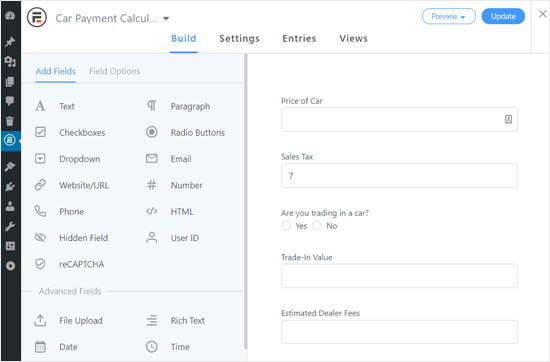The width and height of the screenshot is (550, 362).
Task: Add a Dropdown field
Action: (x=68, y=159)
